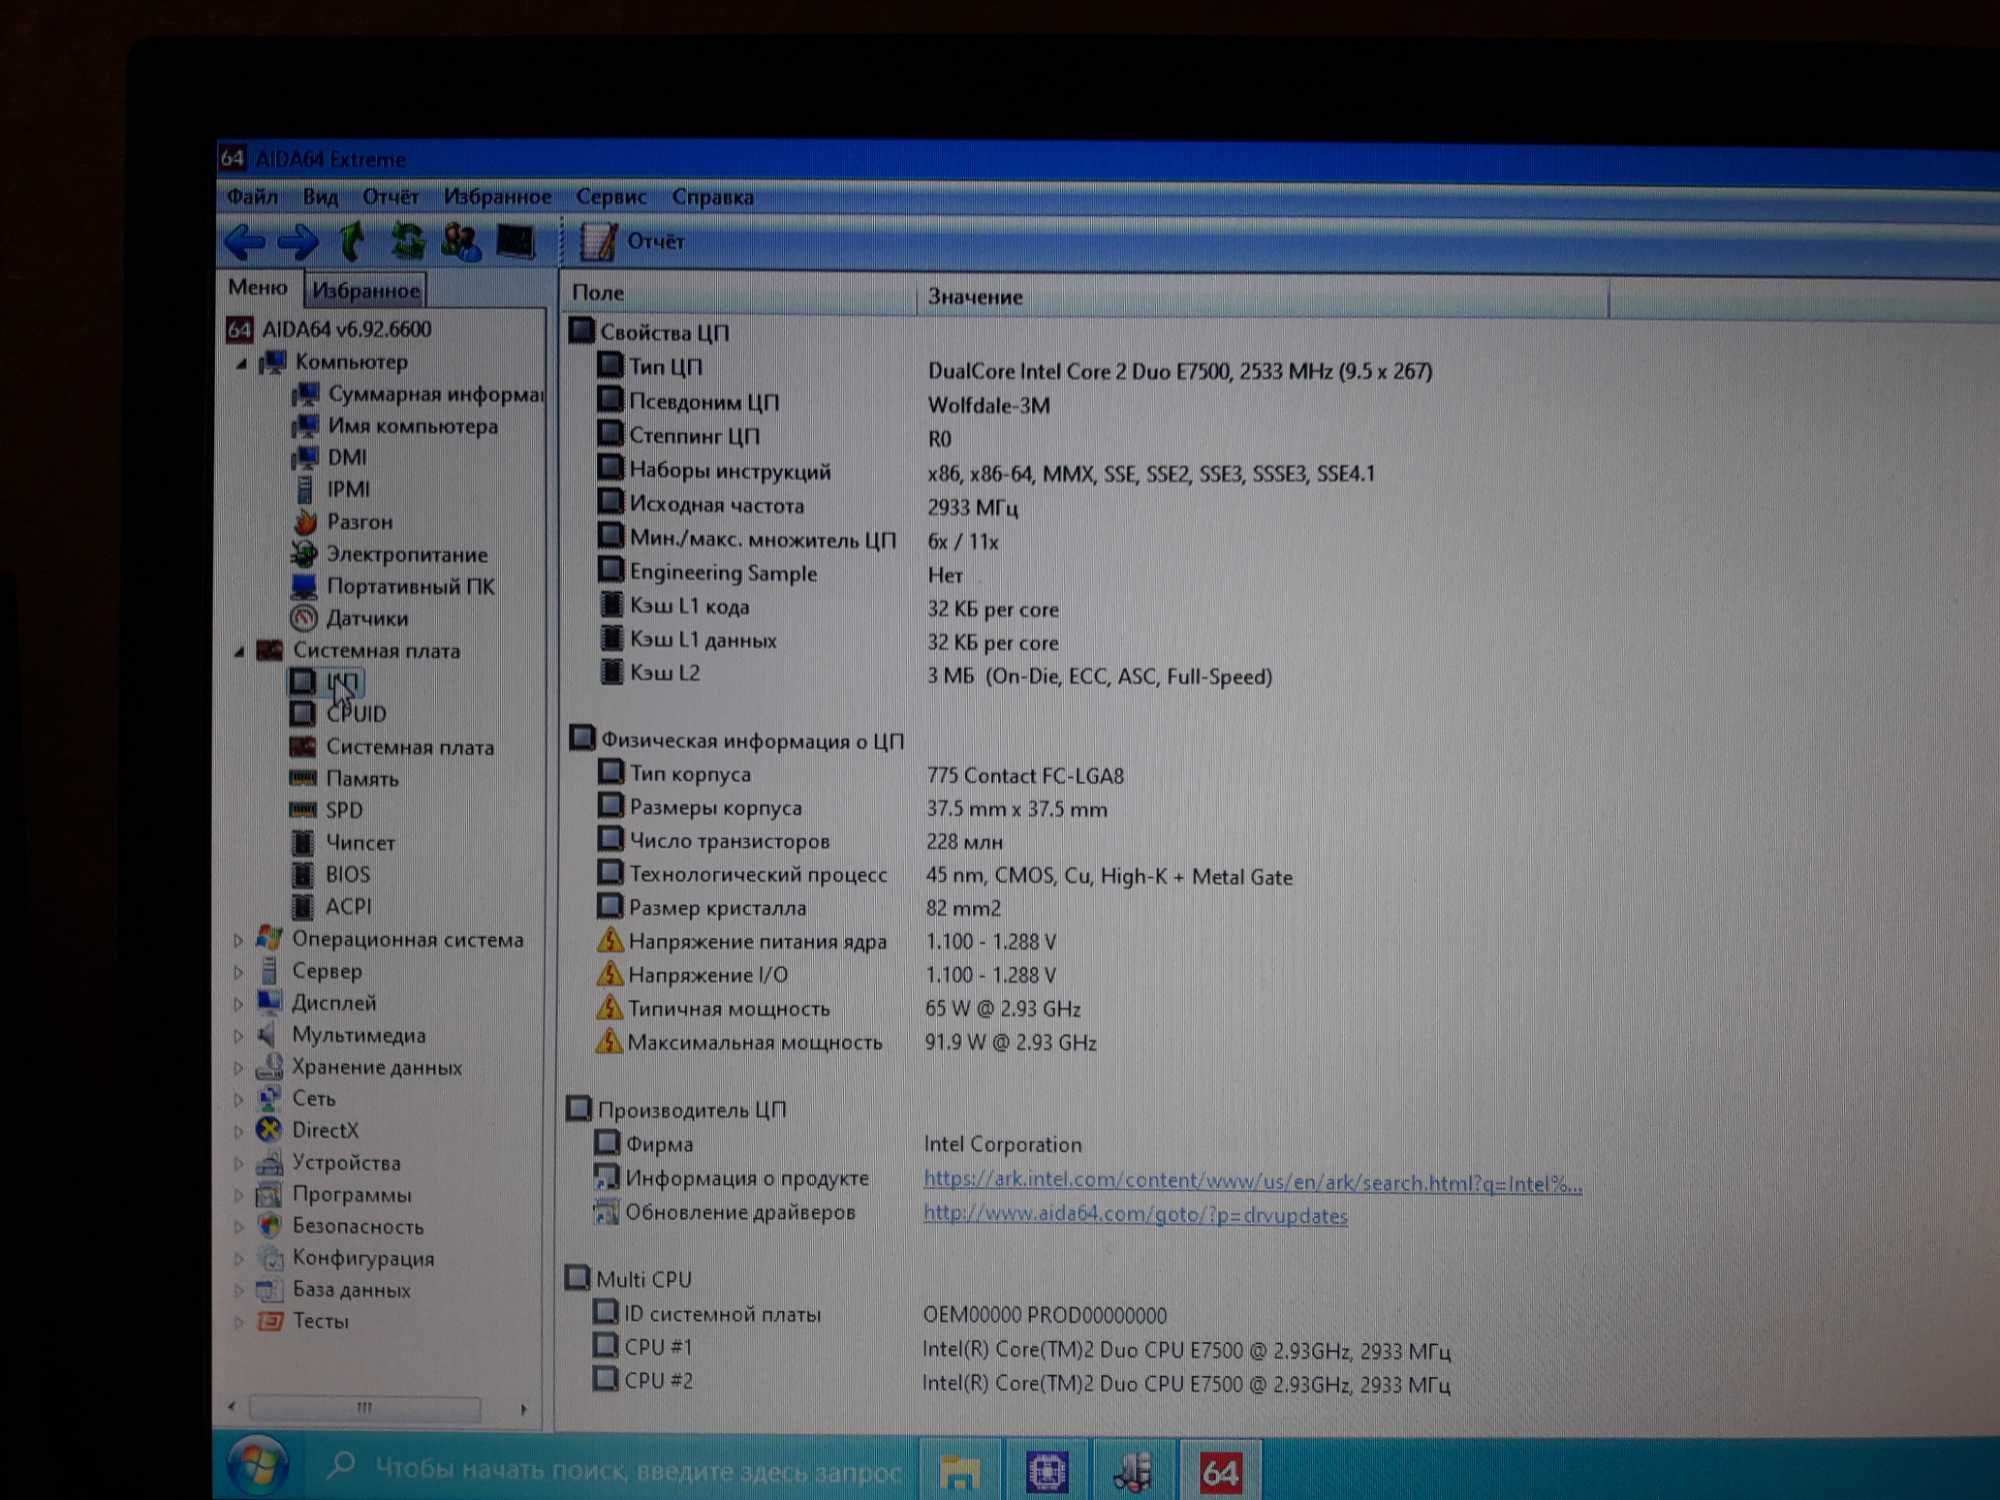Viewport: 2000px width, 1500px height.
Task: Switch to the Меню tab
Action: click(258, 287)
